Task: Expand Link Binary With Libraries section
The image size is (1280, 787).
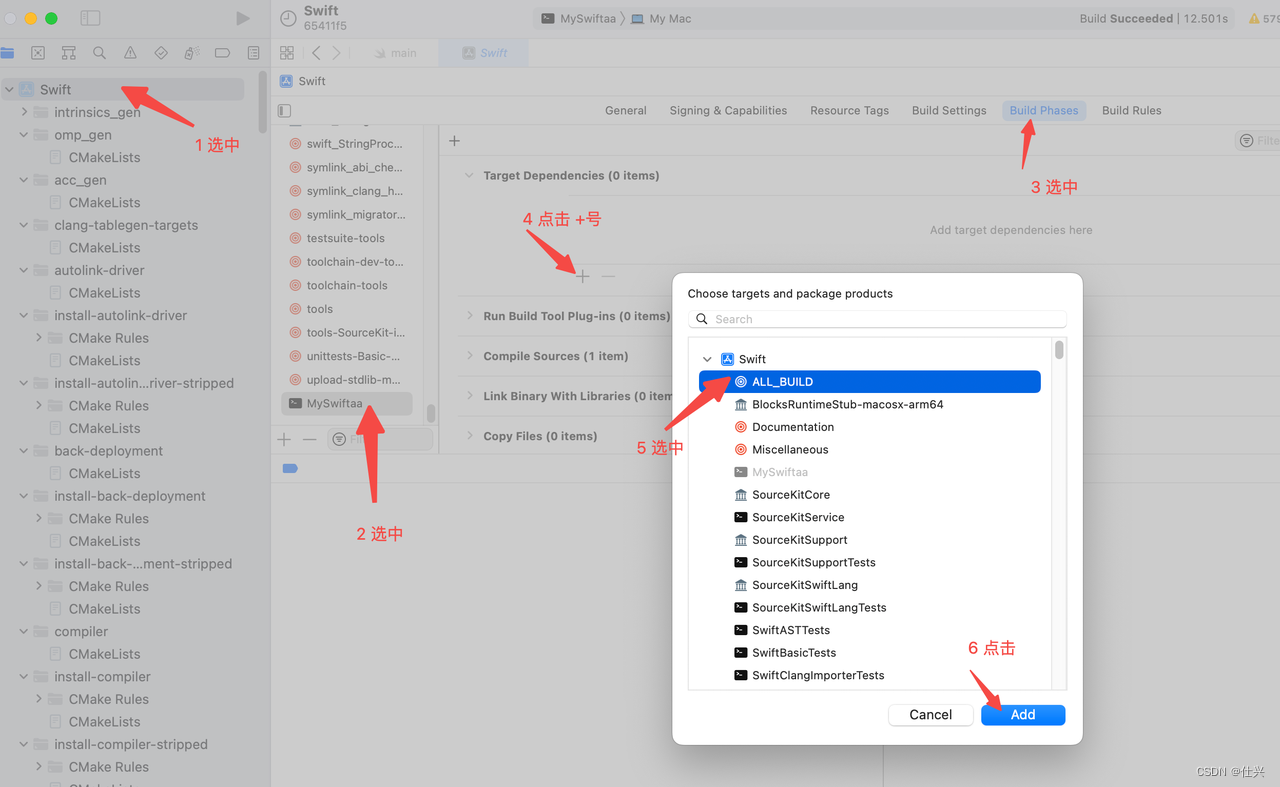Action: [469, 396]
